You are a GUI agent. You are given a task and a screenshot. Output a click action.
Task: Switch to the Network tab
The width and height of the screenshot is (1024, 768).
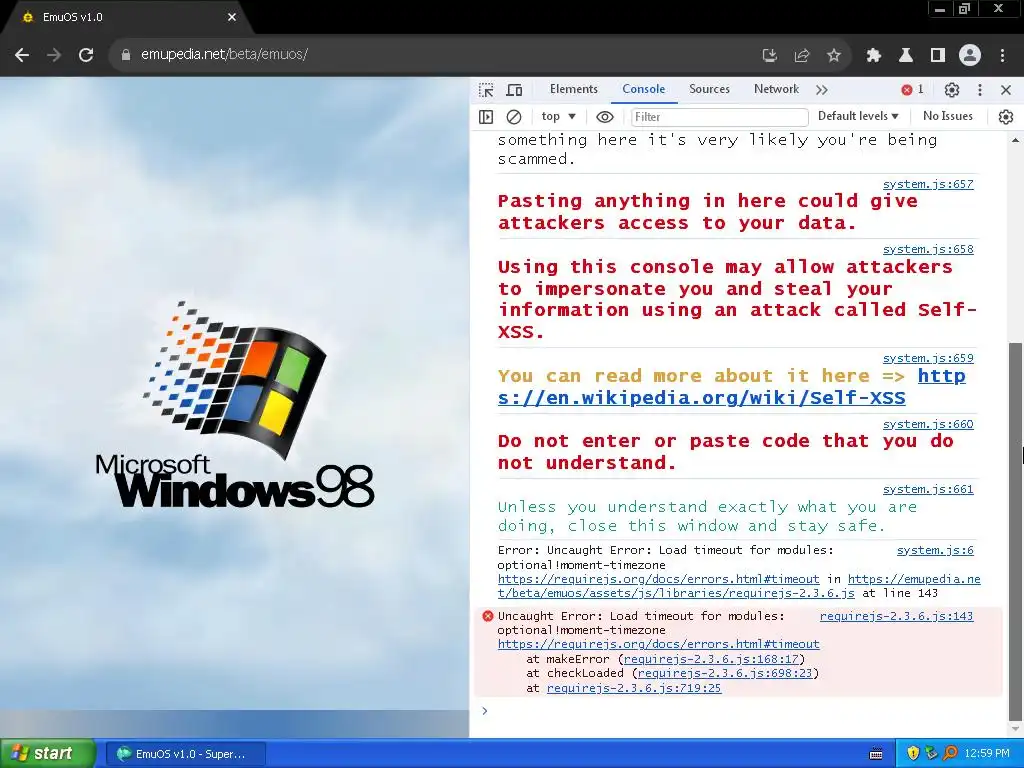[776, 89]
